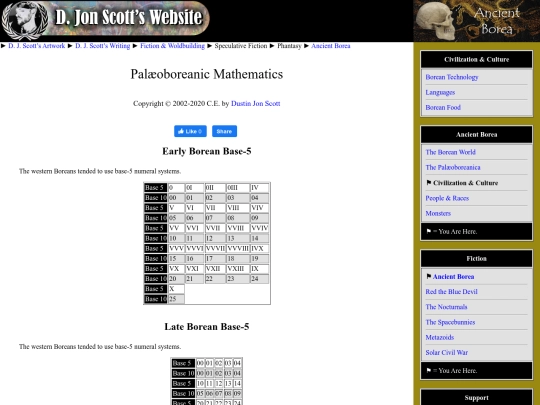Click the Civilization & Culture panel header

(x=476, y=59)
